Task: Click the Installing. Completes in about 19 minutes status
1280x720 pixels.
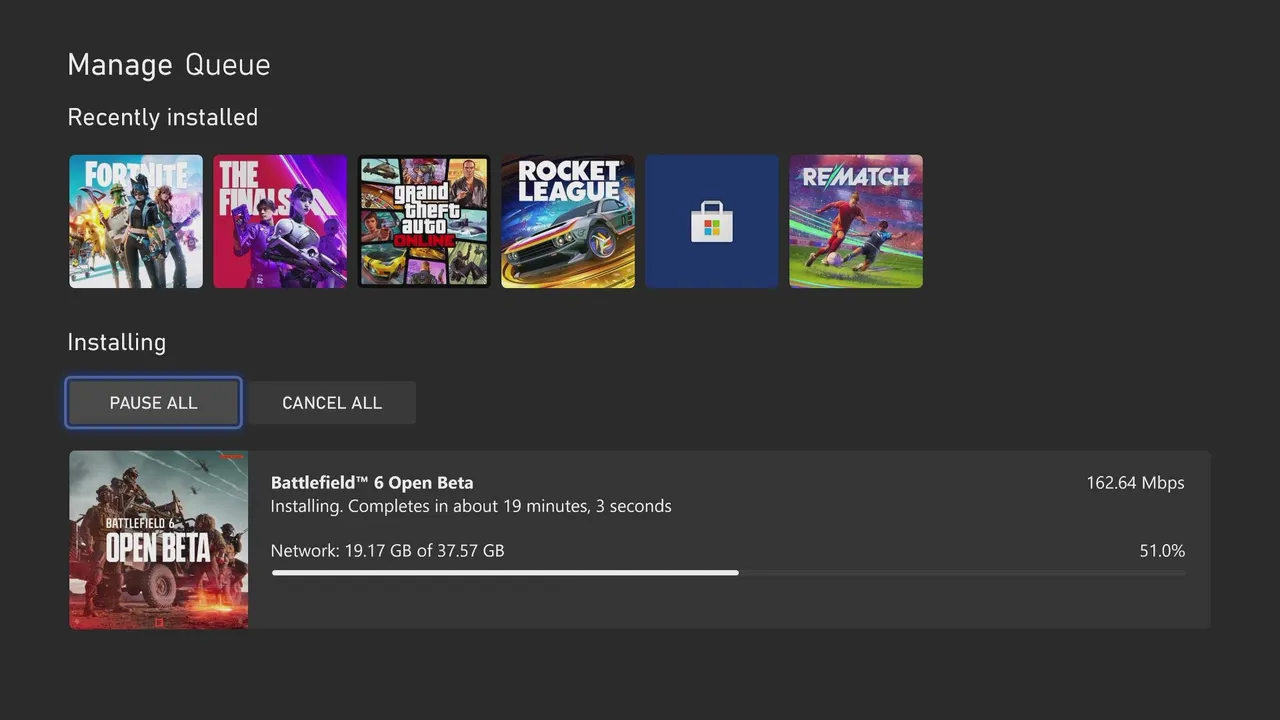Action: coord(471,506)
